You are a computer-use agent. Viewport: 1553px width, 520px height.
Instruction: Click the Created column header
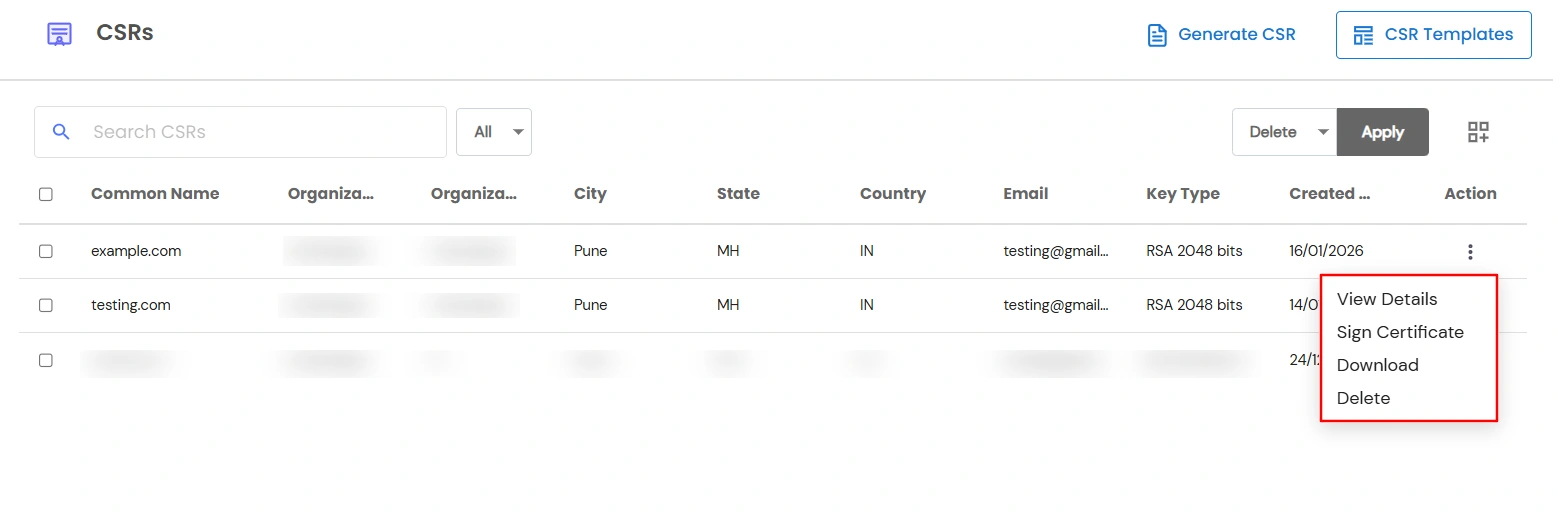[x=1329, y=194]
